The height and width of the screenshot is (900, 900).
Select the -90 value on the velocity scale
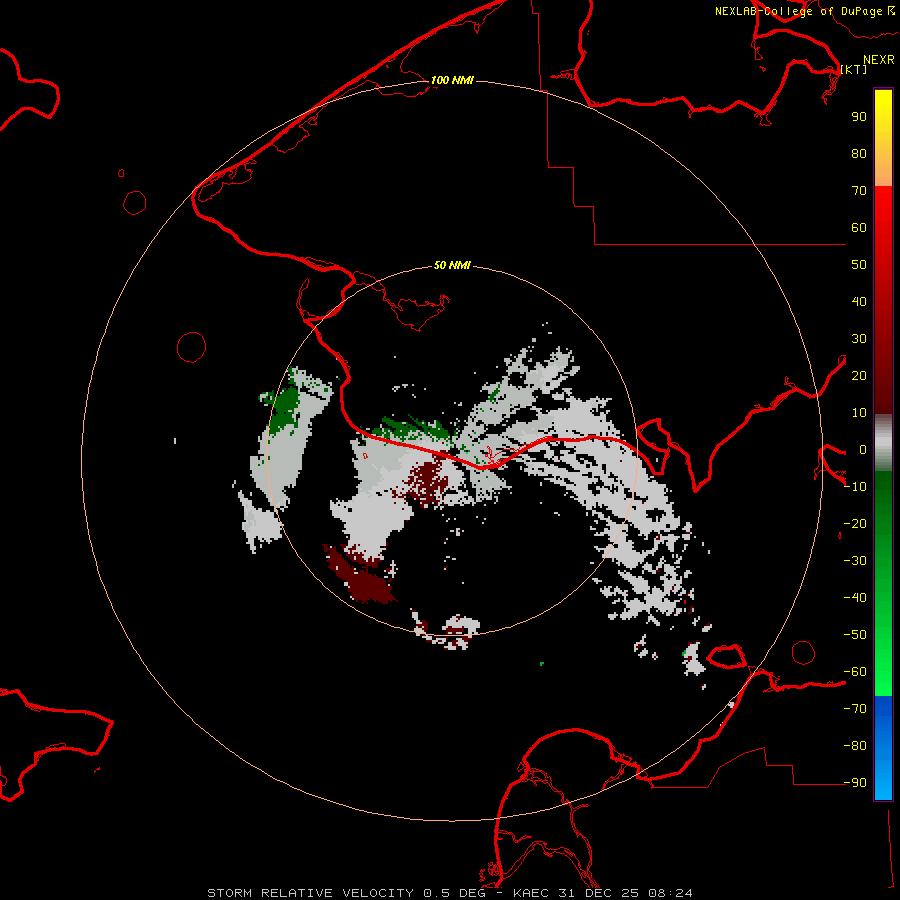(855, 783)
